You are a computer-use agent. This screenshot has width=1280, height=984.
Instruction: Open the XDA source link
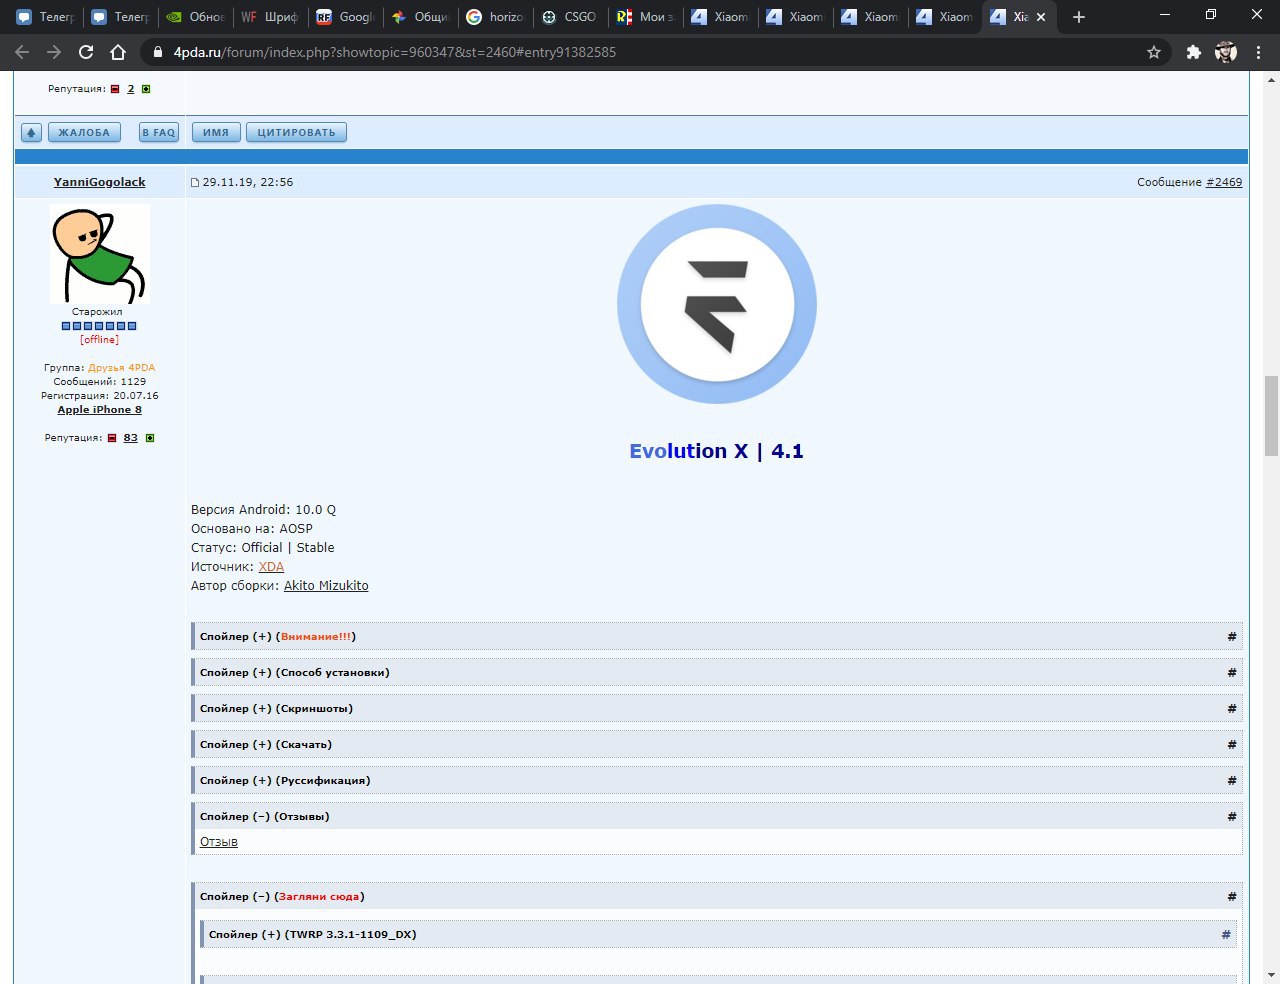[271, 567]
